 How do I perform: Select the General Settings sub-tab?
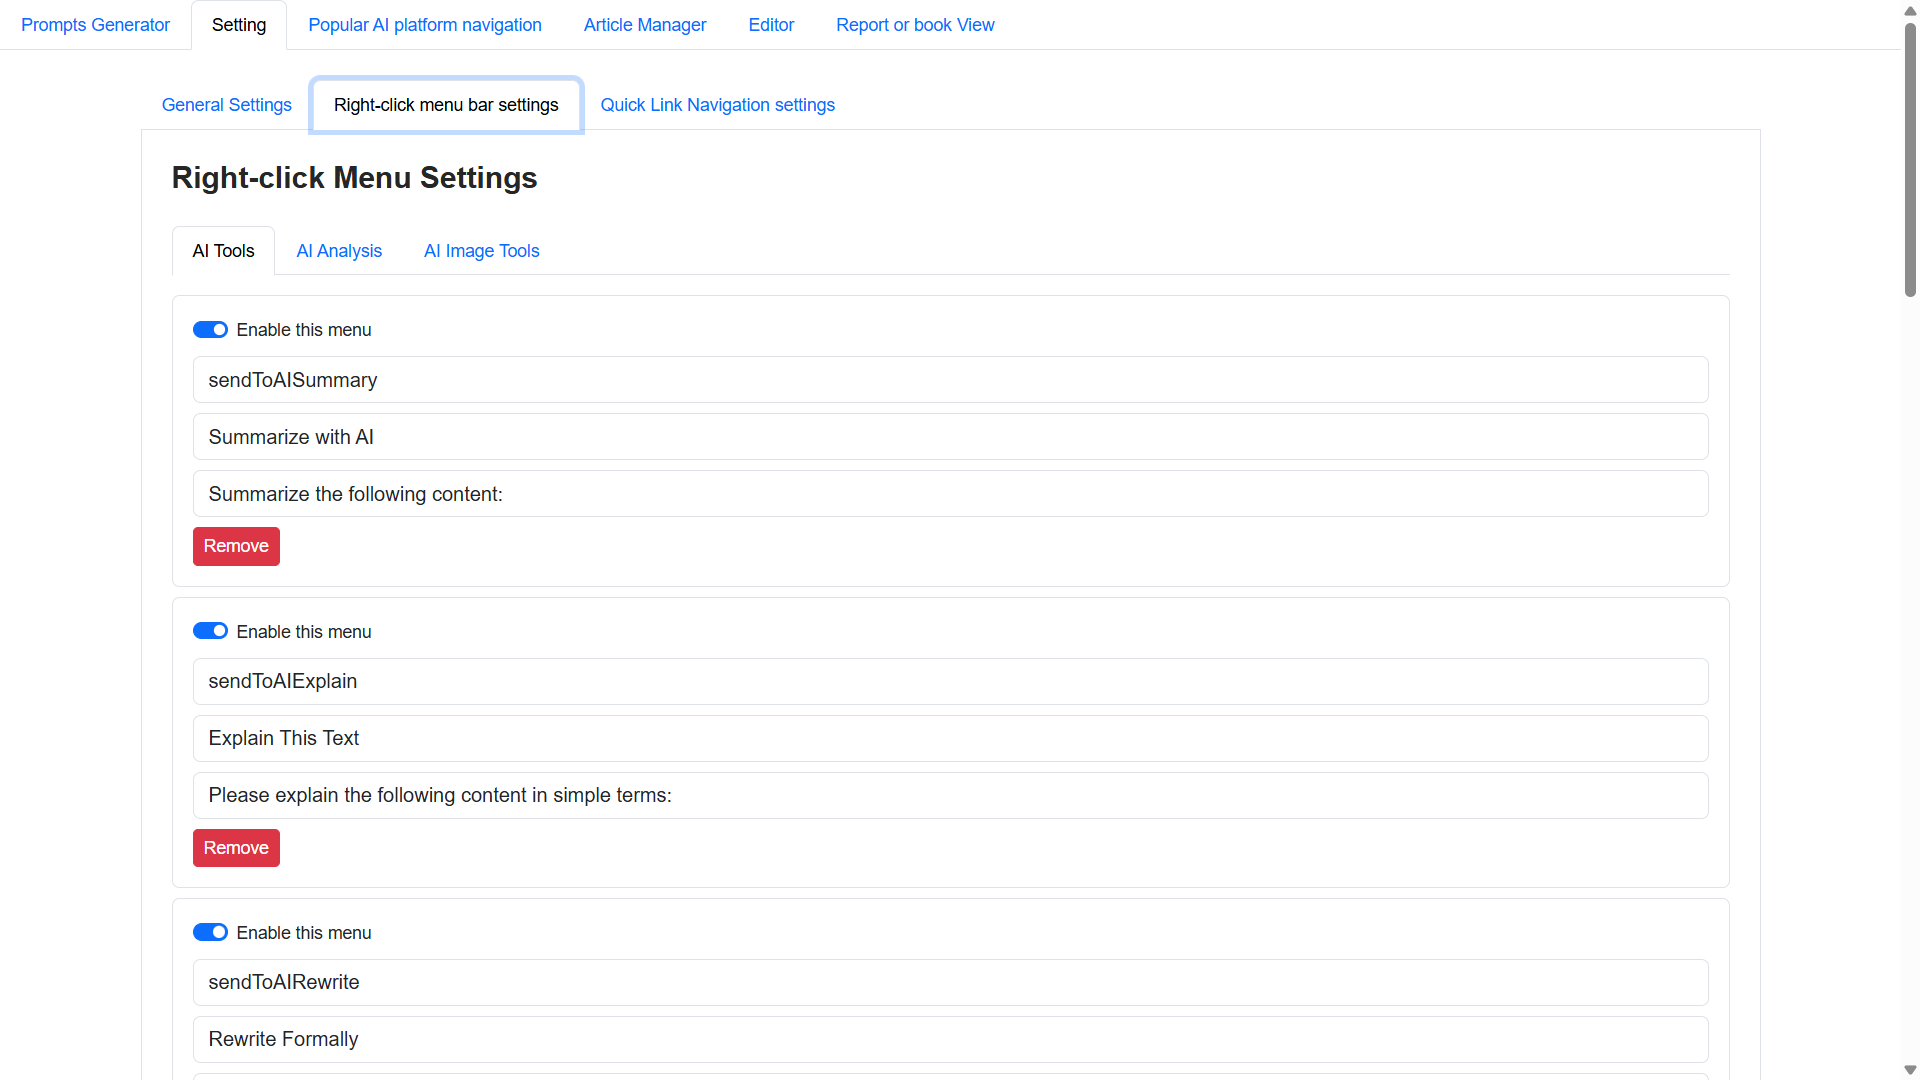tap(226, 105)
